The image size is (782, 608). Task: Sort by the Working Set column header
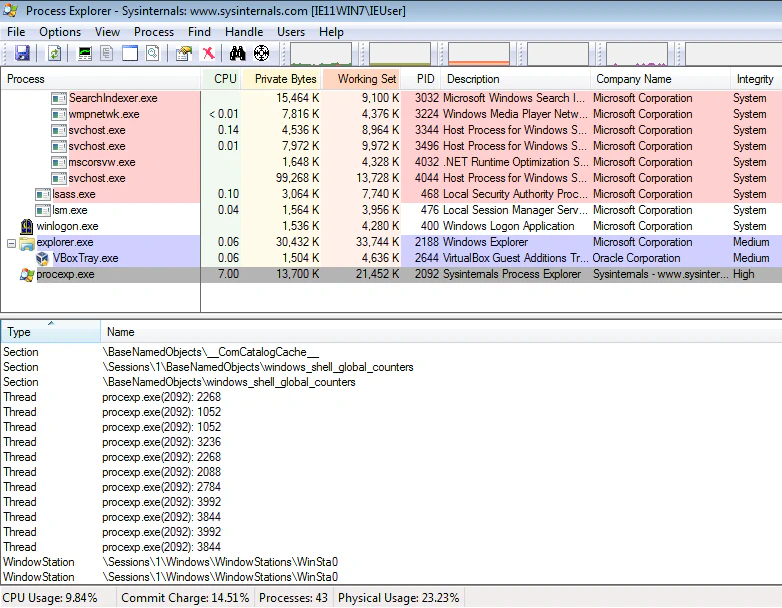click(362, 79)
